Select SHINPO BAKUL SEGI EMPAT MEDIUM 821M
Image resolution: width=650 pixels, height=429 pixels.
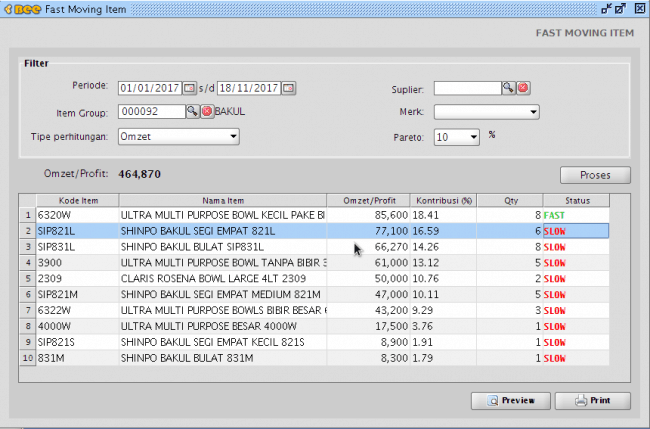221,295
